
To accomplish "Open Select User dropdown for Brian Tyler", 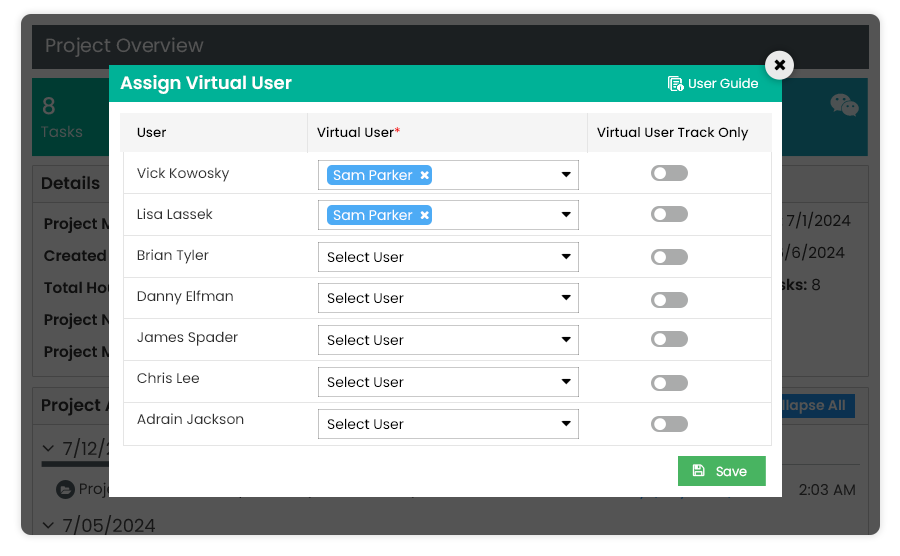I will (x=448, y=257).
